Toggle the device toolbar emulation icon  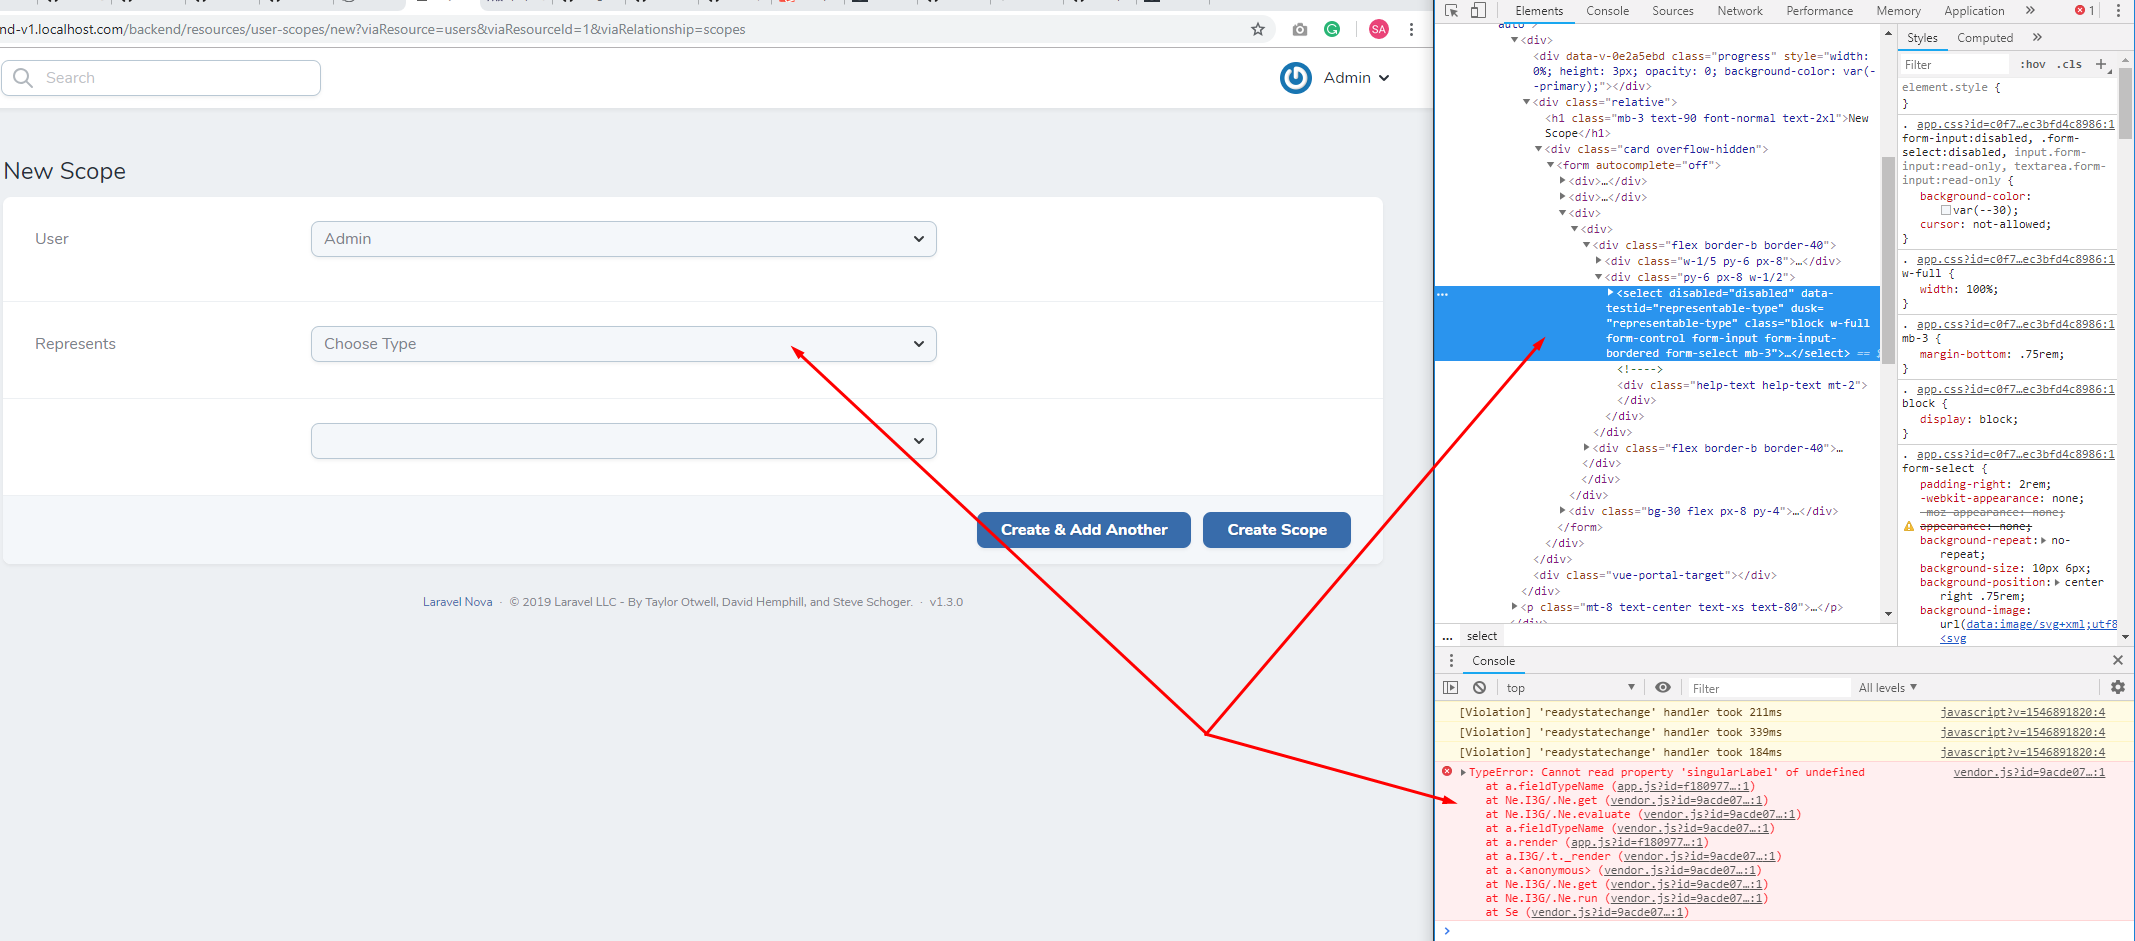tap(1478, 10)
